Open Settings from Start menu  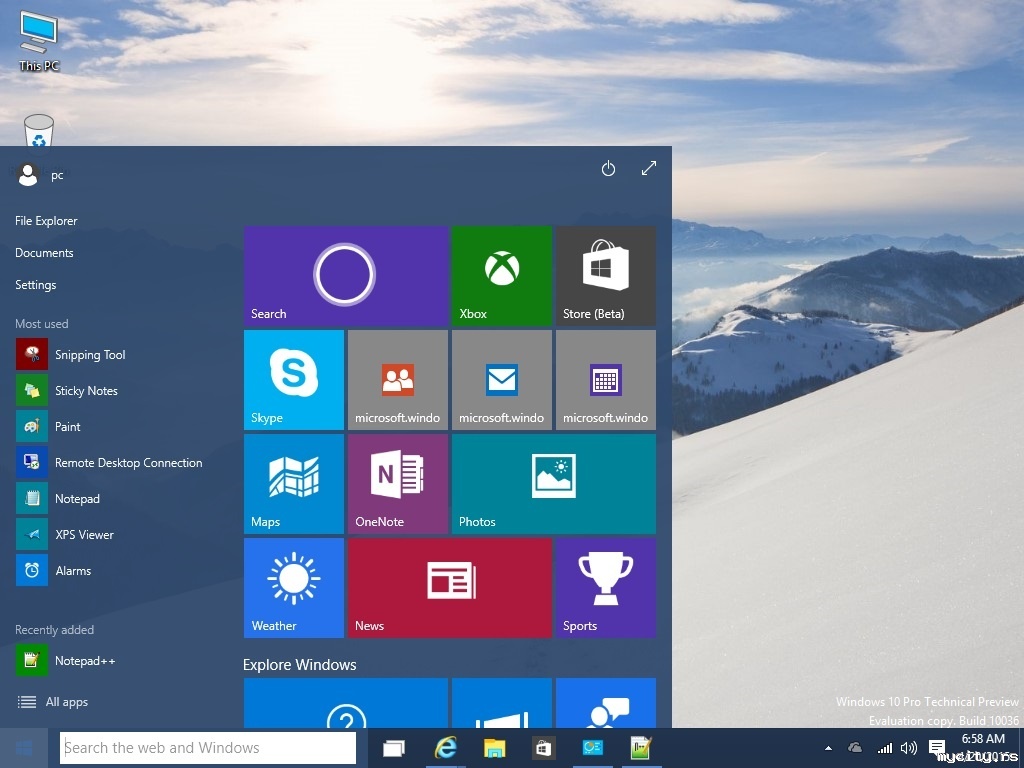coord(35,285)
